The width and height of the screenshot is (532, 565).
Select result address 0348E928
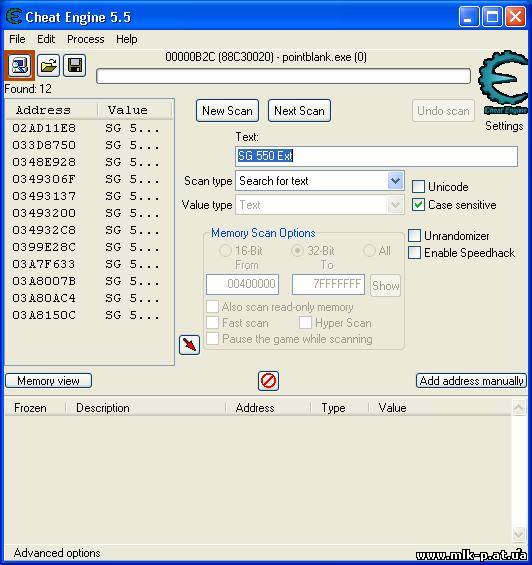44,162
